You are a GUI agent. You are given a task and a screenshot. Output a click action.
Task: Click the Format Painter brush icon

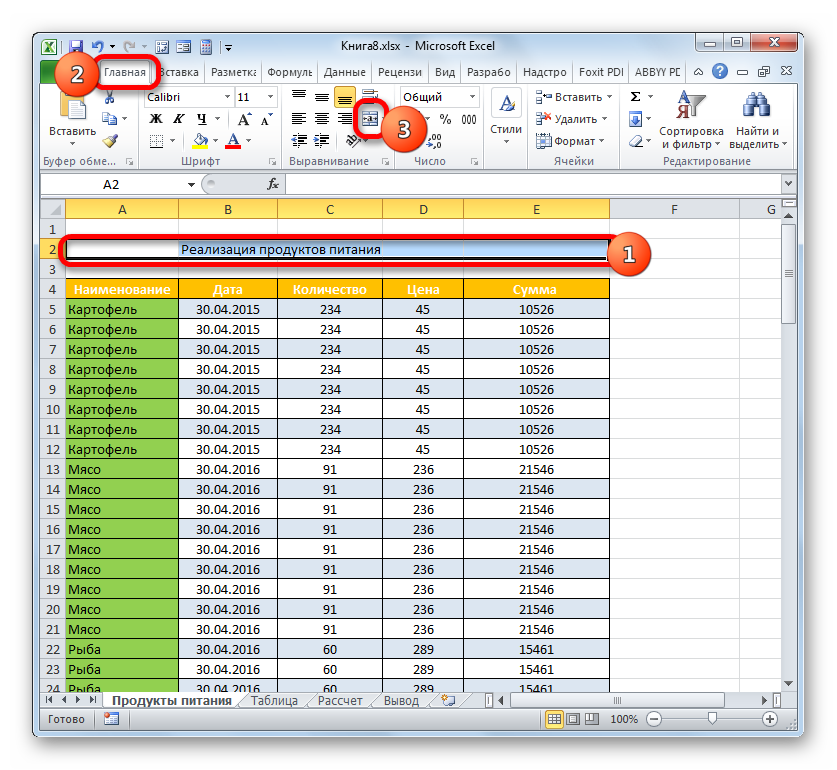coord(111,142)
